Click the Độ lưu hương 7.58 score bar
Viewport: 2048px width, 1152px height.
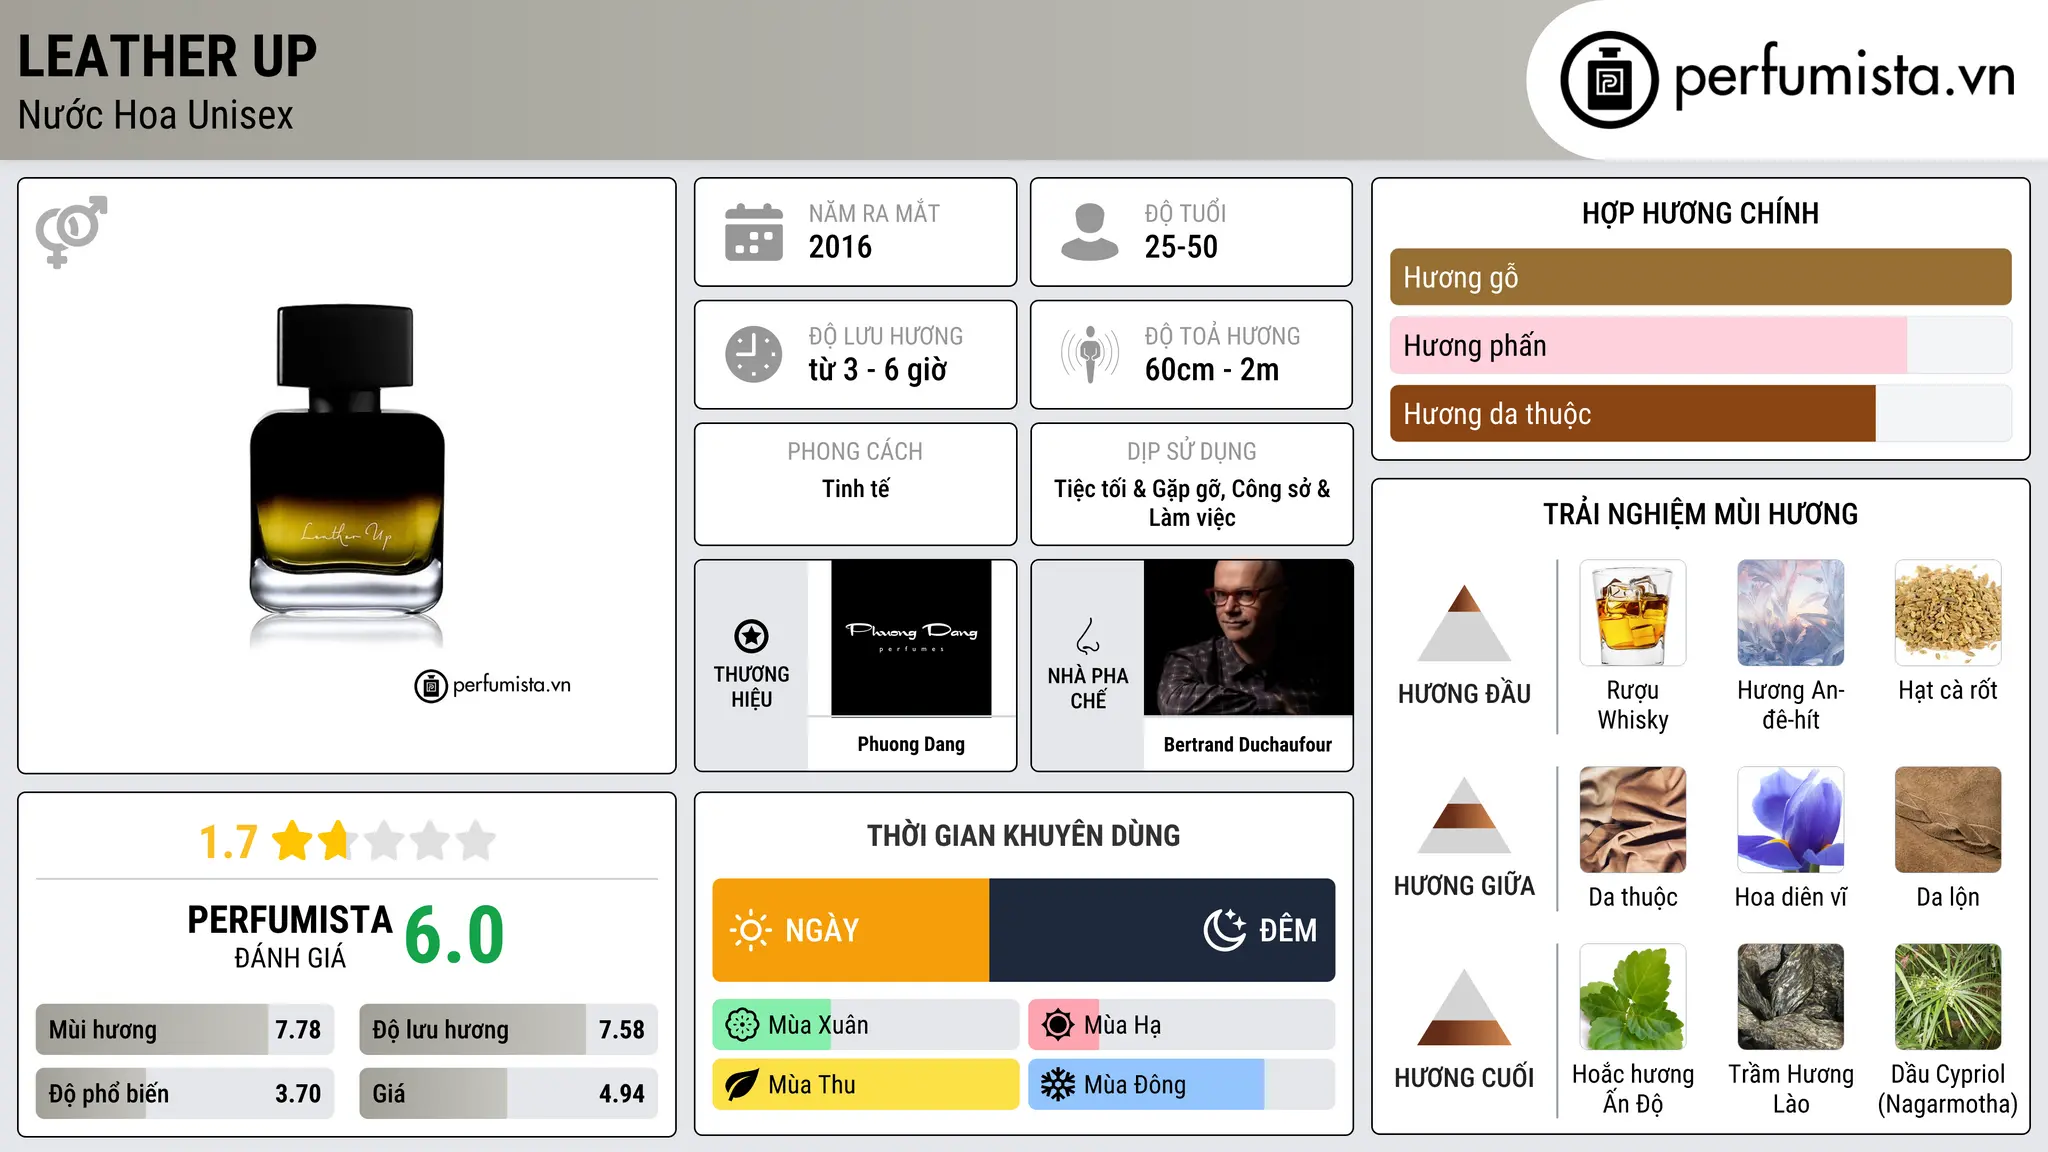(x=508, y=1029)
